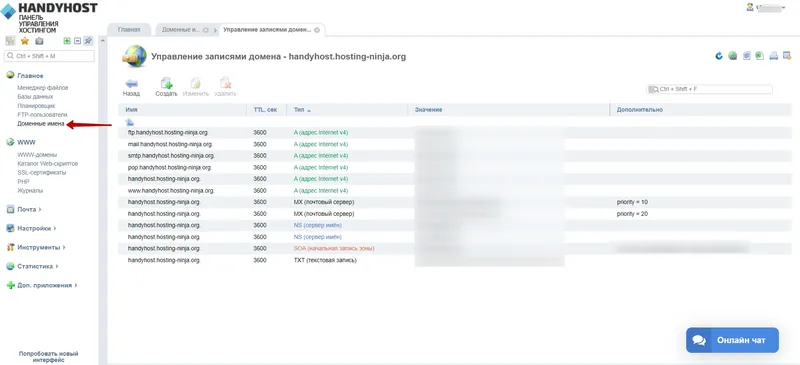Screen dimensions: 800x365
Task: Open table settings icon at far right
Action: (x=787, y=56)
